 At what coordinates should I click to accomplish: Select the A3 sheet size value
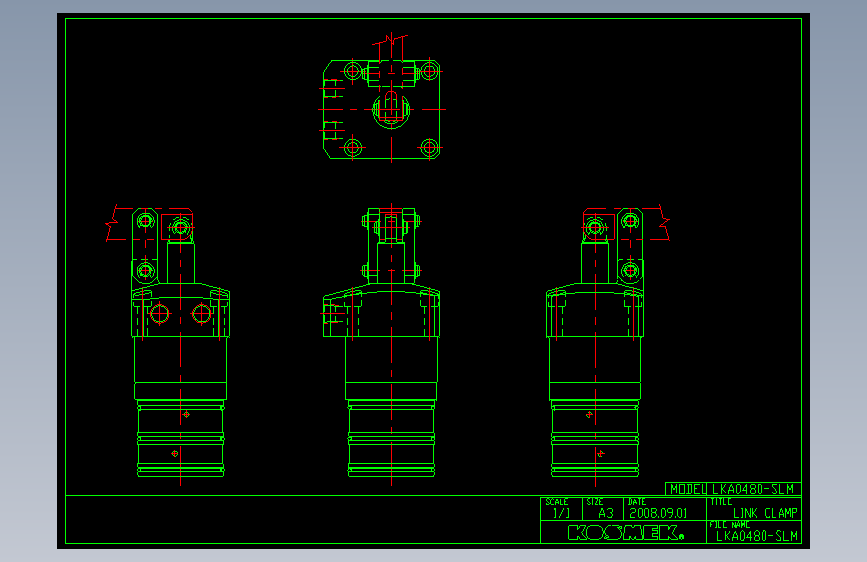606,513
